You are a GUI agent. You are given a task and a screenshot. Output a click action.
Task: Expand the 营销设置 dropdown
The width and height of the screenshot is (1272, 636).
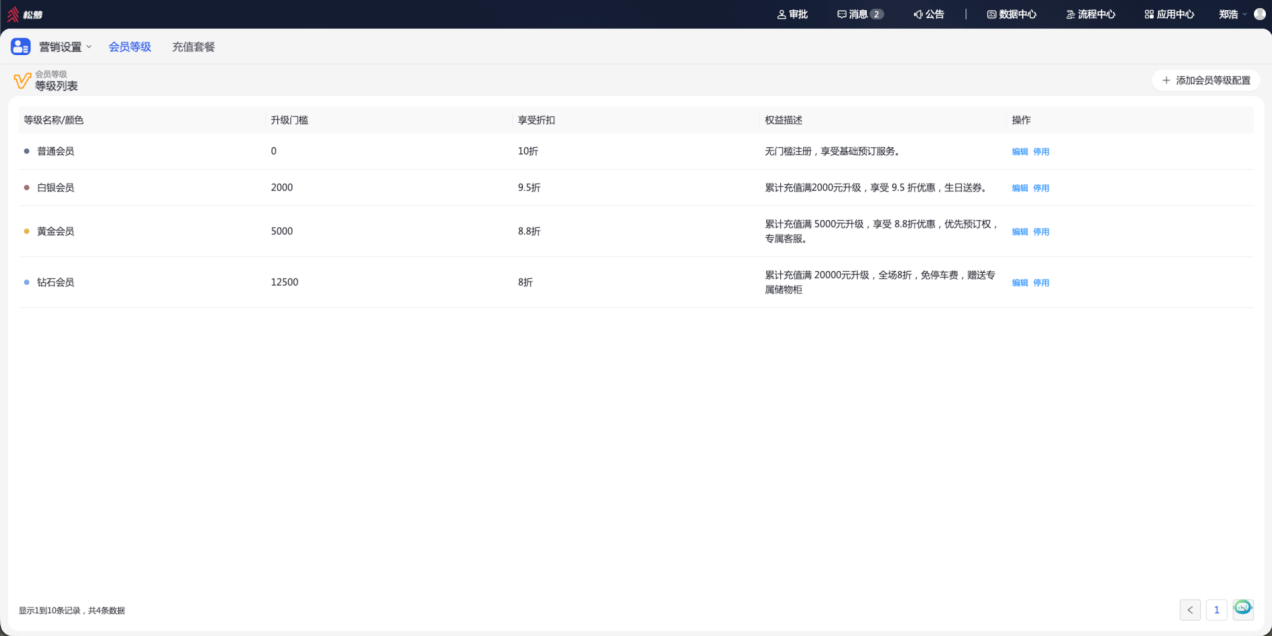[65, 47]
